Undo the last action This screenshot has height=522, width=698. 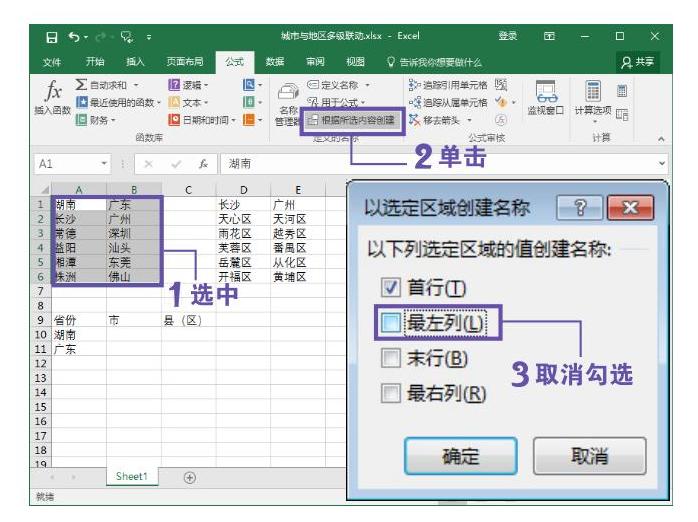pos(74,37)
